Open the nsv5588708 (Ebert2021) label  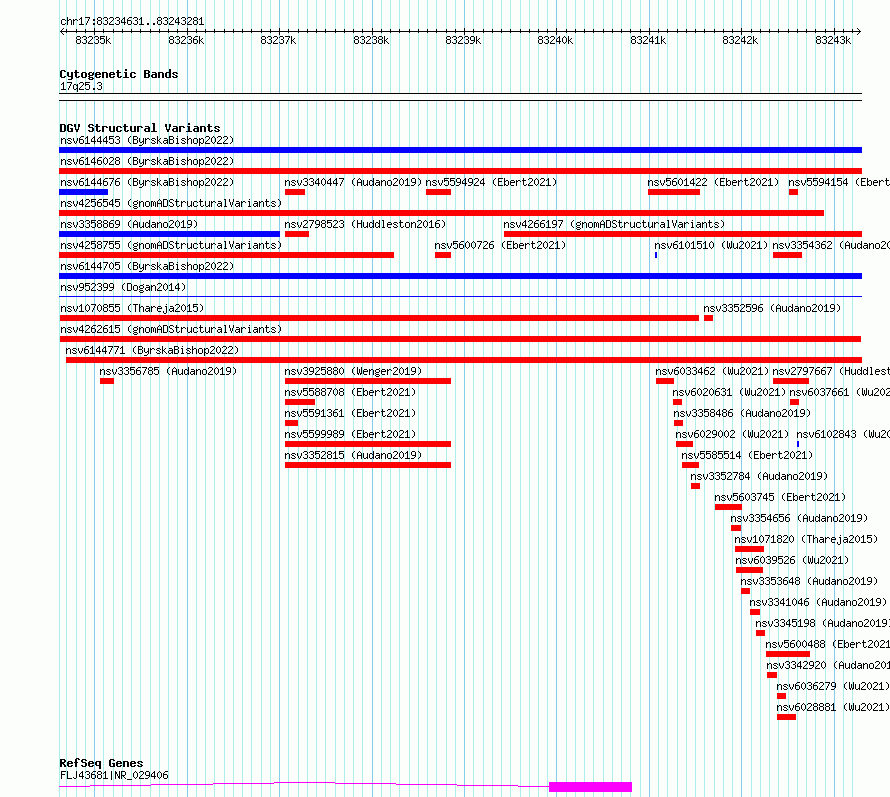[350, 392]
